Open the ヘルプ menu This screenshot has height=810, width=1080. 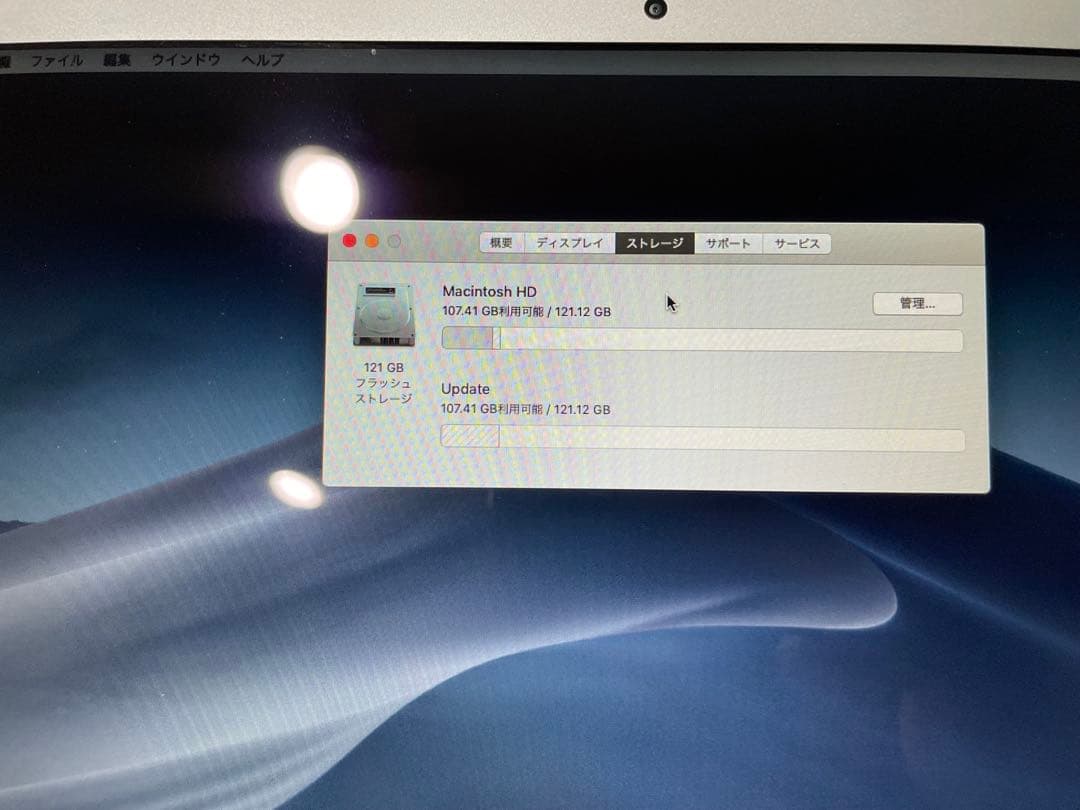(x=262, y=62)
